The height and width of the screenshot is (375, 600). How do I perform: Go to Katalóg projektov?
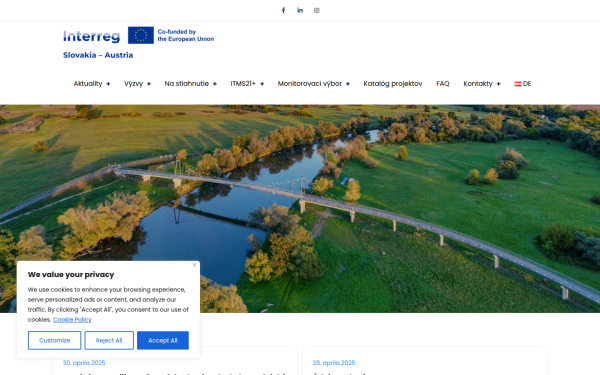pyautogui.click(x=393, y=83)
